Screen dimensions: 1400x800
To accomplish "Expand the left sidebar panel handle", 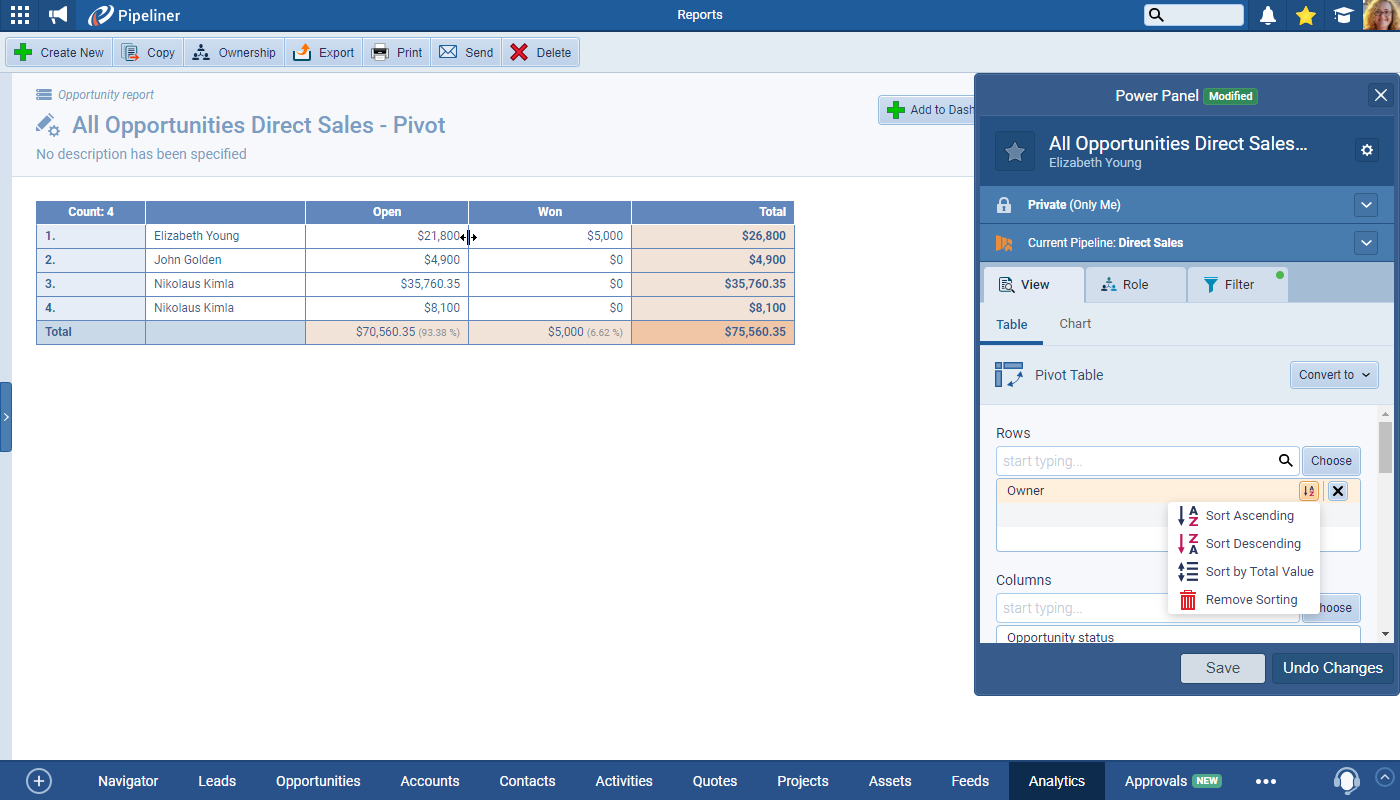I will (6, 416).
